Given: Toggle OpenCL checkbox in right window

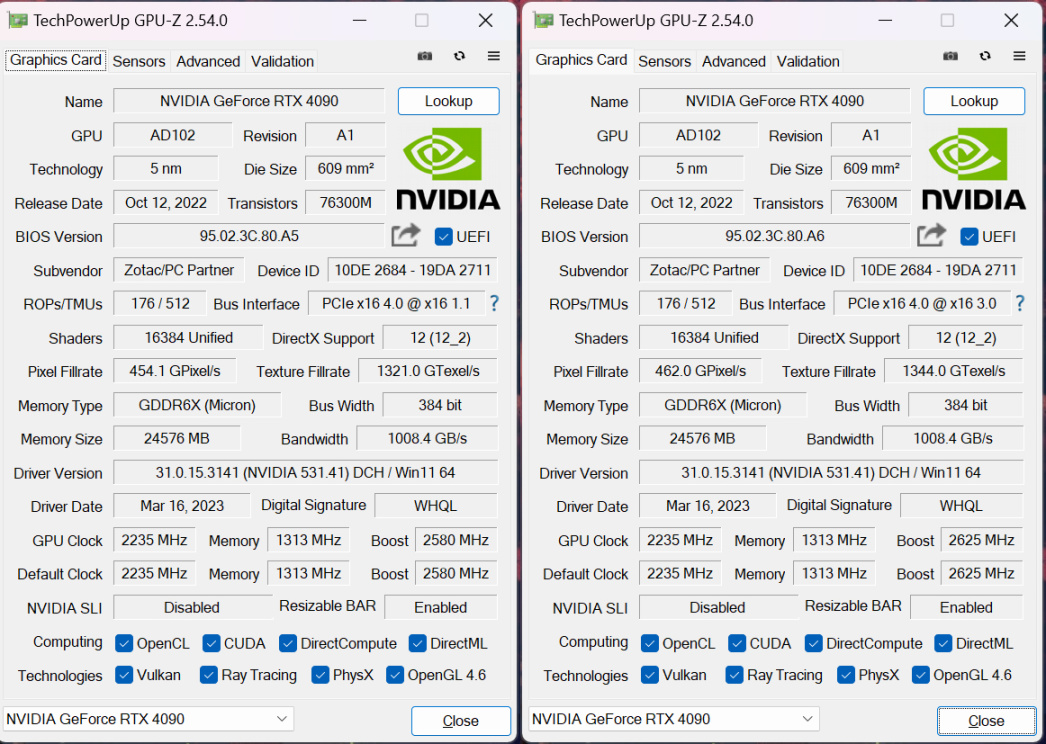Looking at the screenshot, I should click(x=649, y=643).
